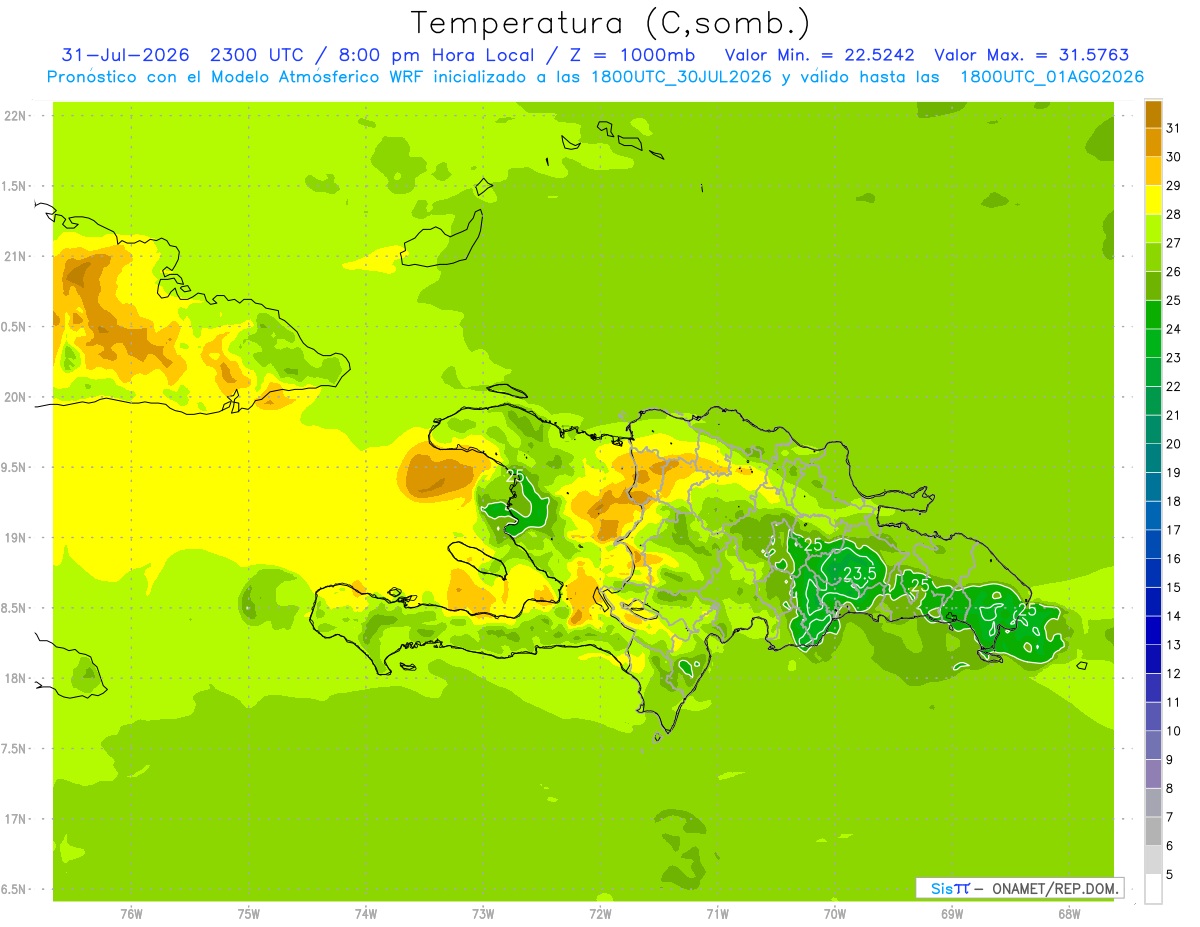The image size is (1200, 927).
Task: Click the "21N" latitude label
Action: (x=15, y=256)
